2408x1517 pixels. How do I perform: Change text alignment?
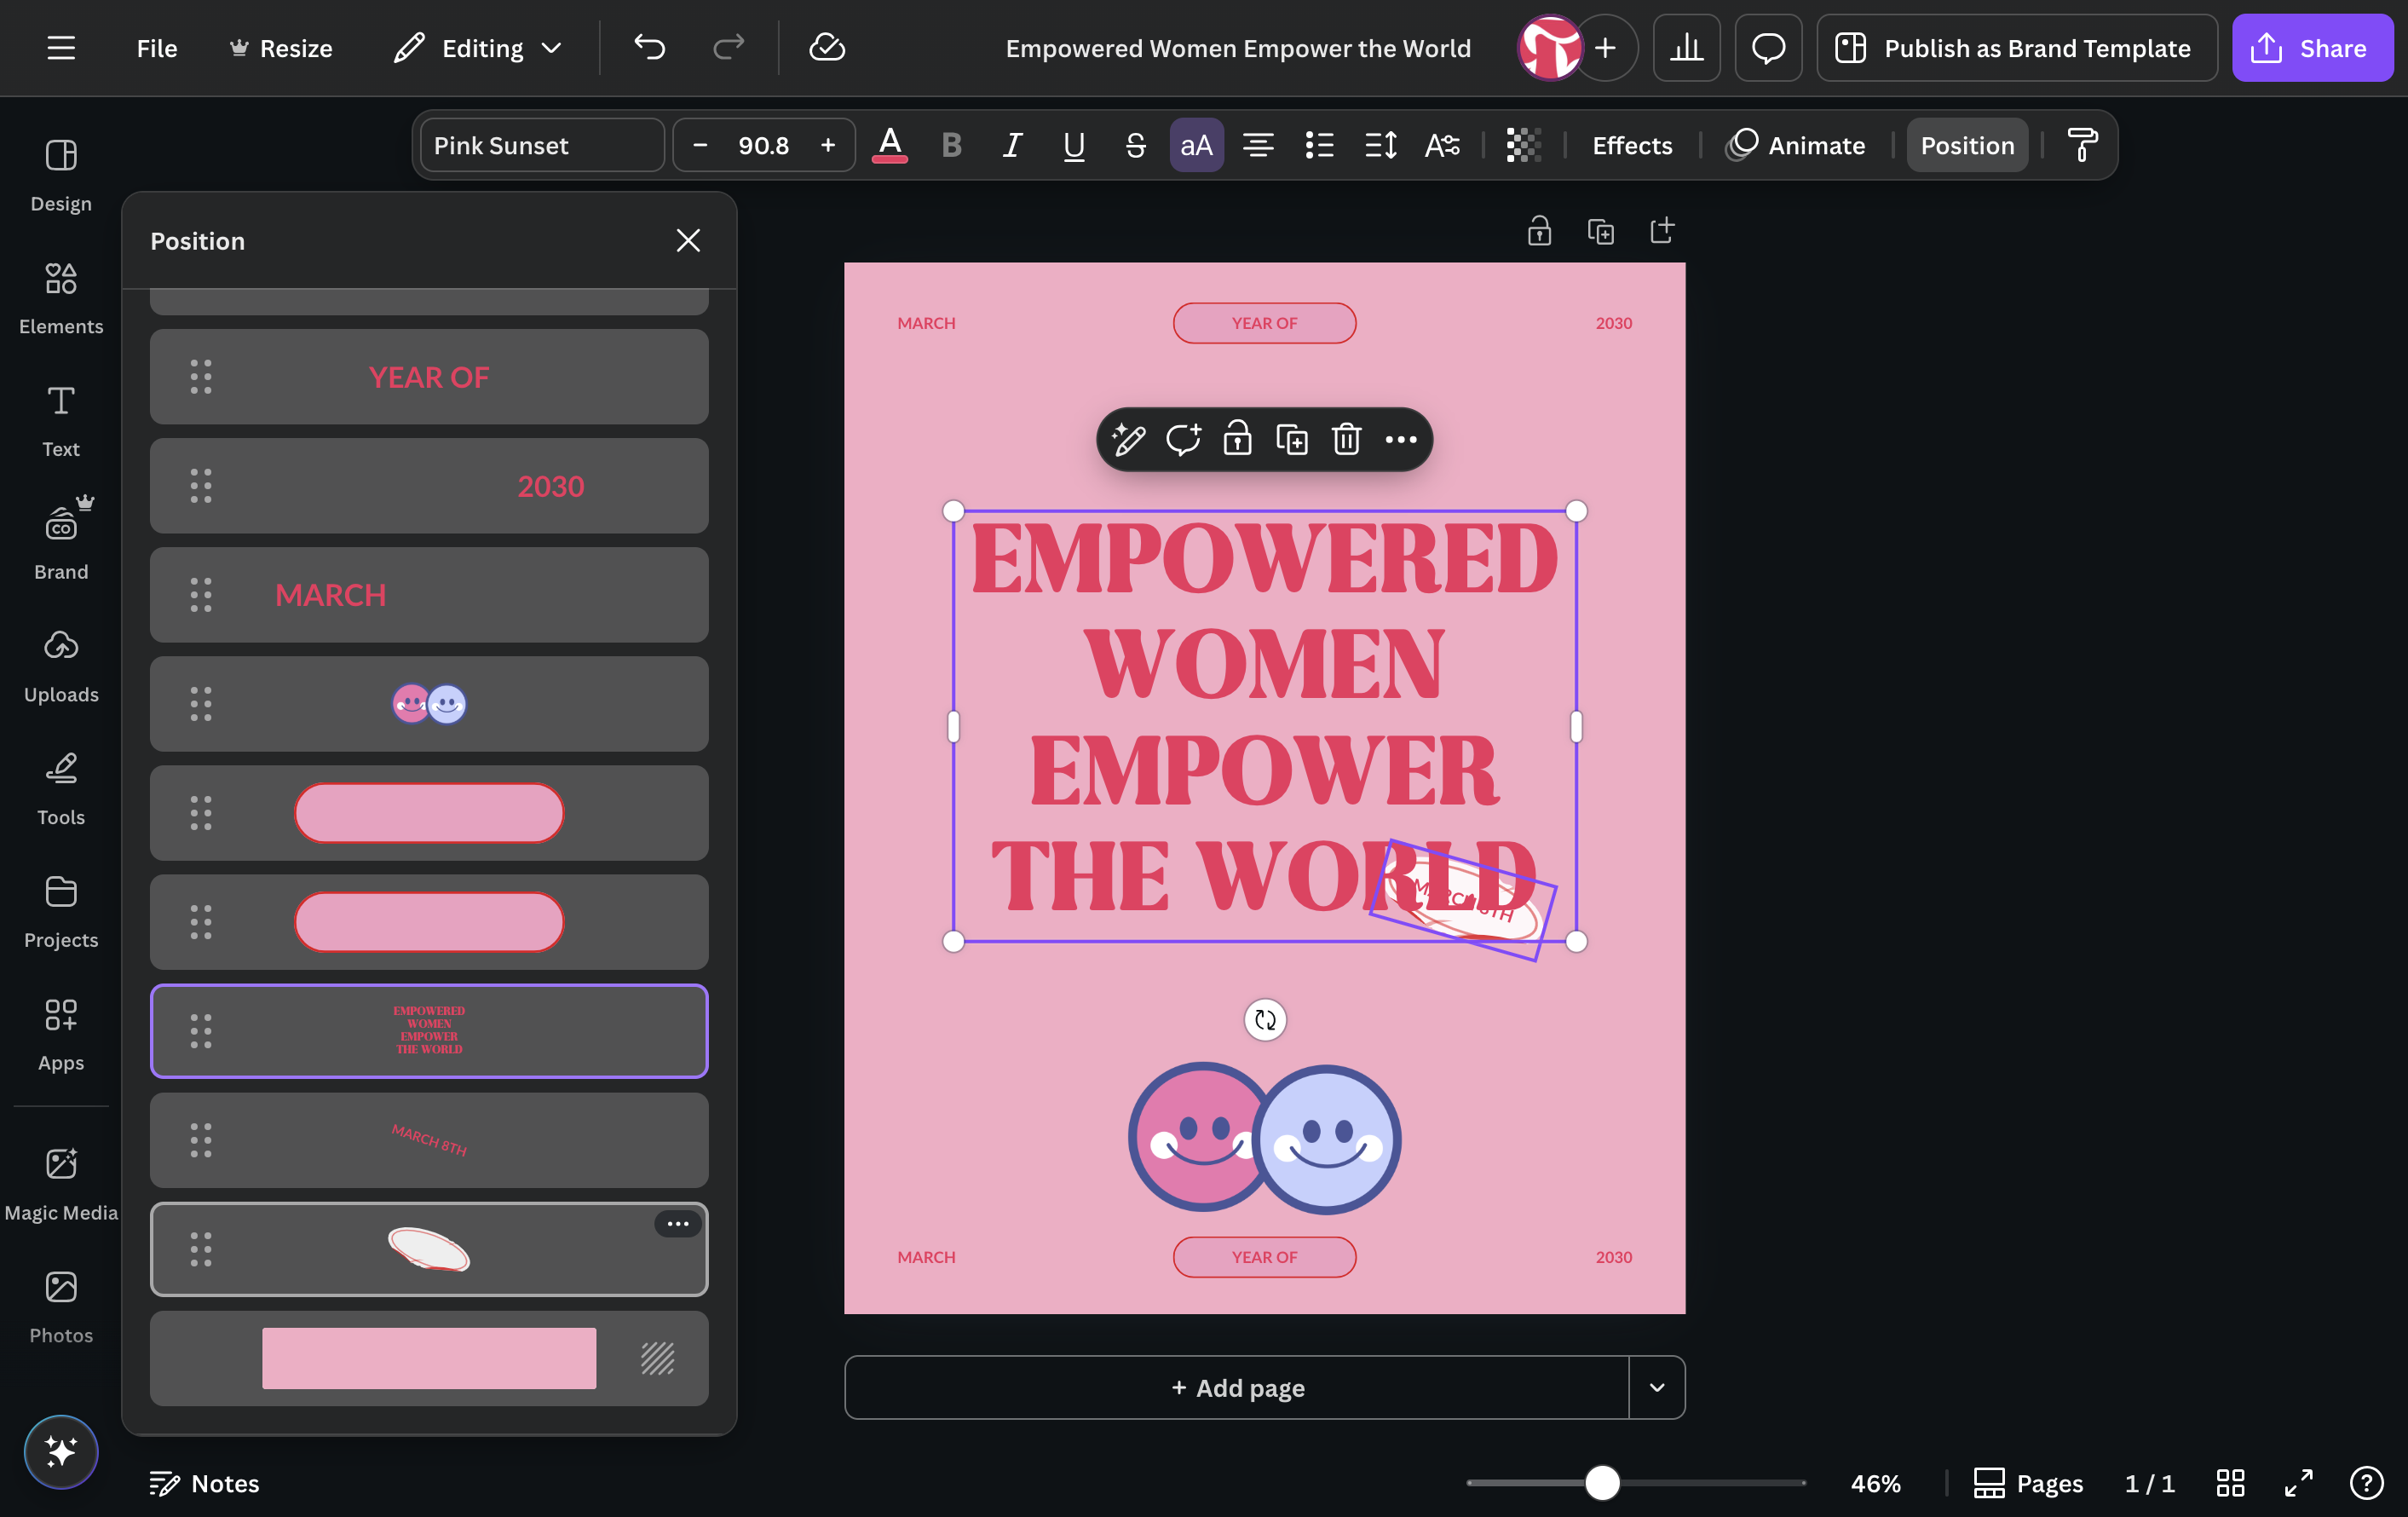1258,145
